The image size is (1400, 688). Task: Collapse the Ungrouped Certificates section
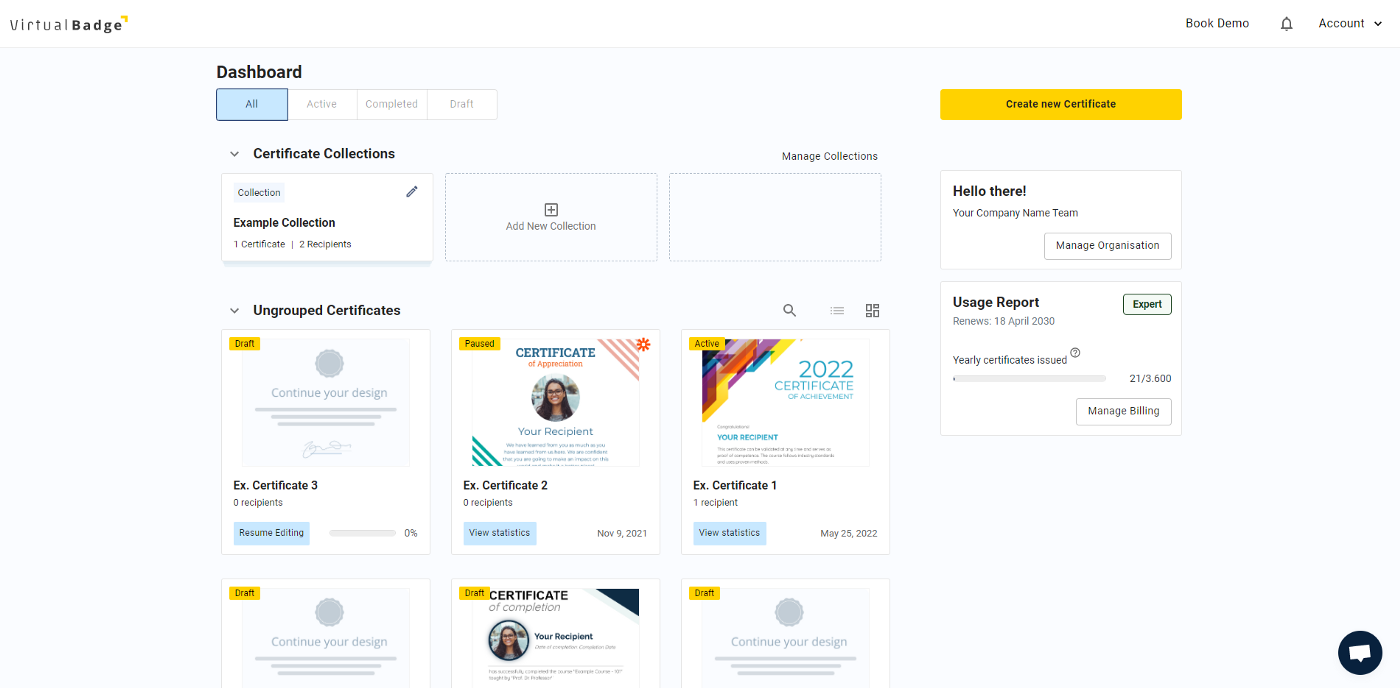[x=234, y=310]
